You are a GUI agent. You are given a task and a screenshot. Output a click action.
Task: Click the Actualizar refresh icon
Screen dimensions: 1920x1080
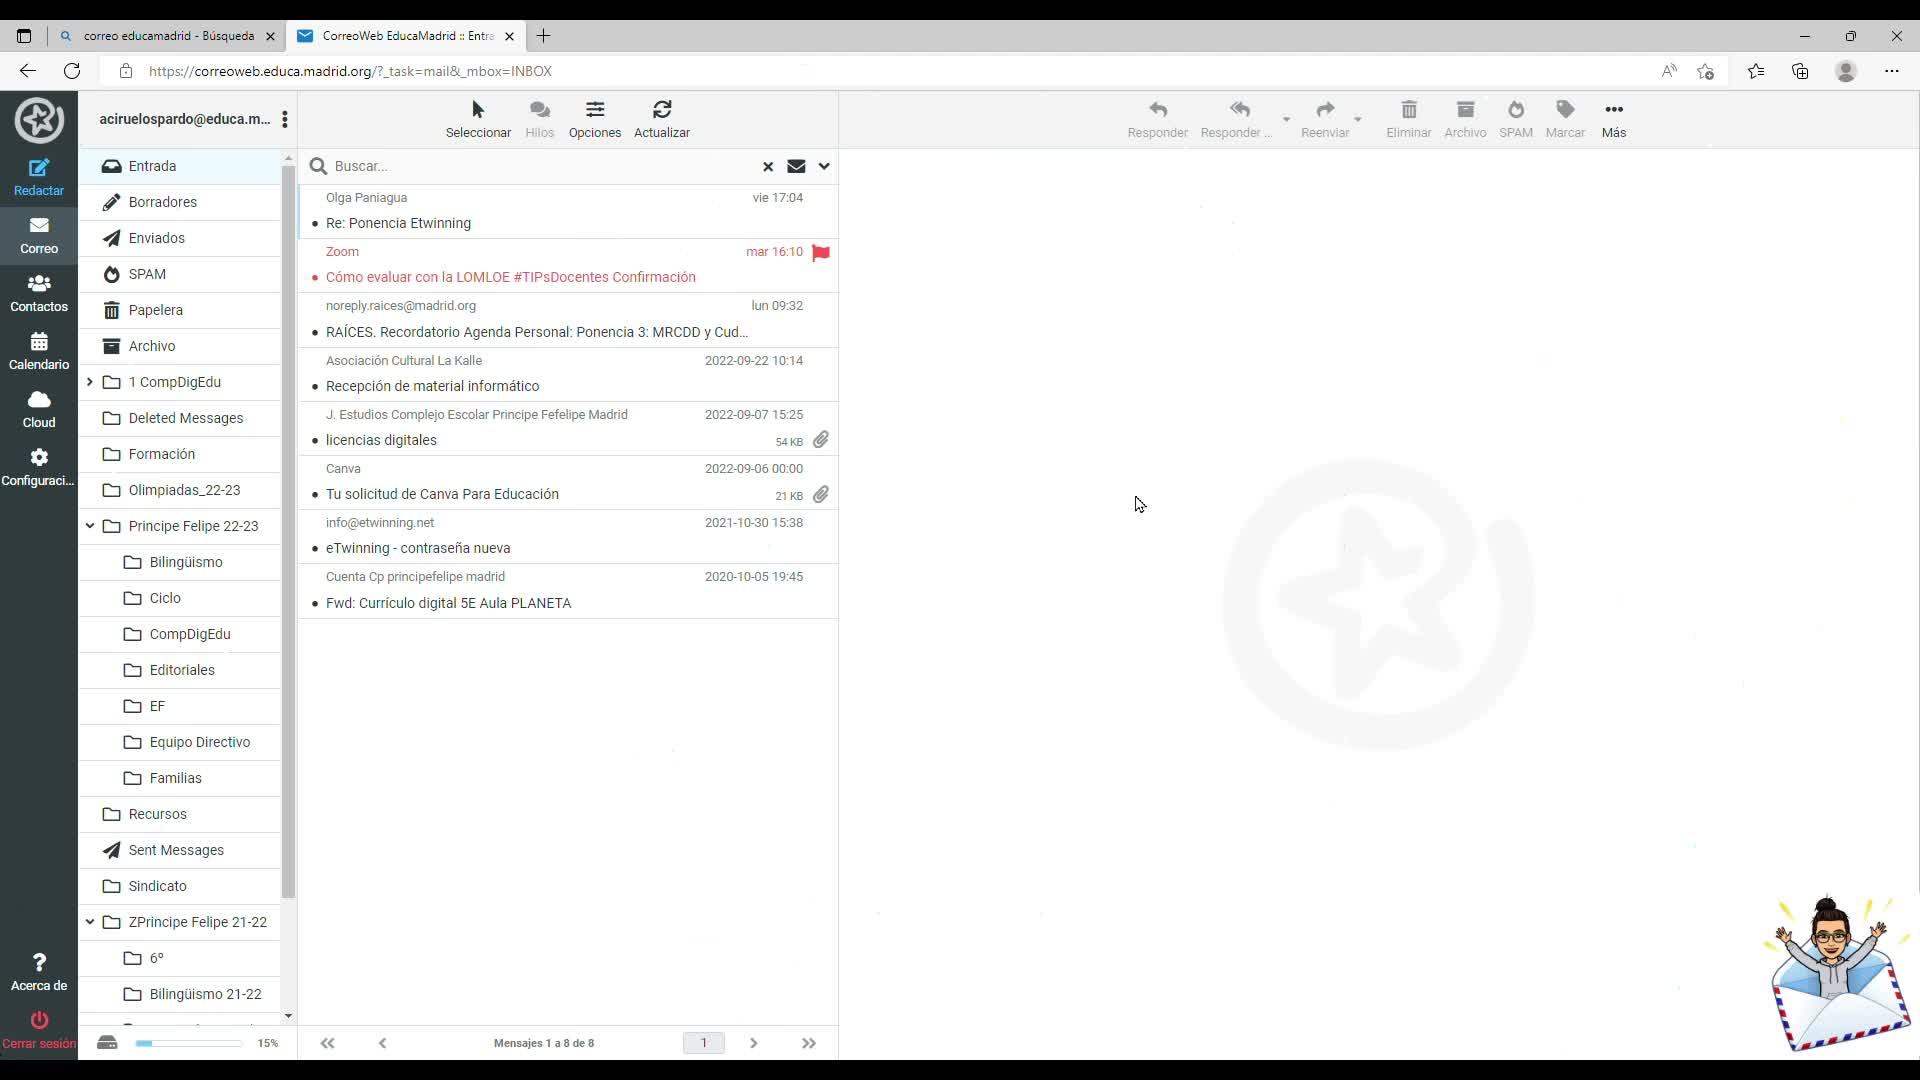[x=661, y=110]
